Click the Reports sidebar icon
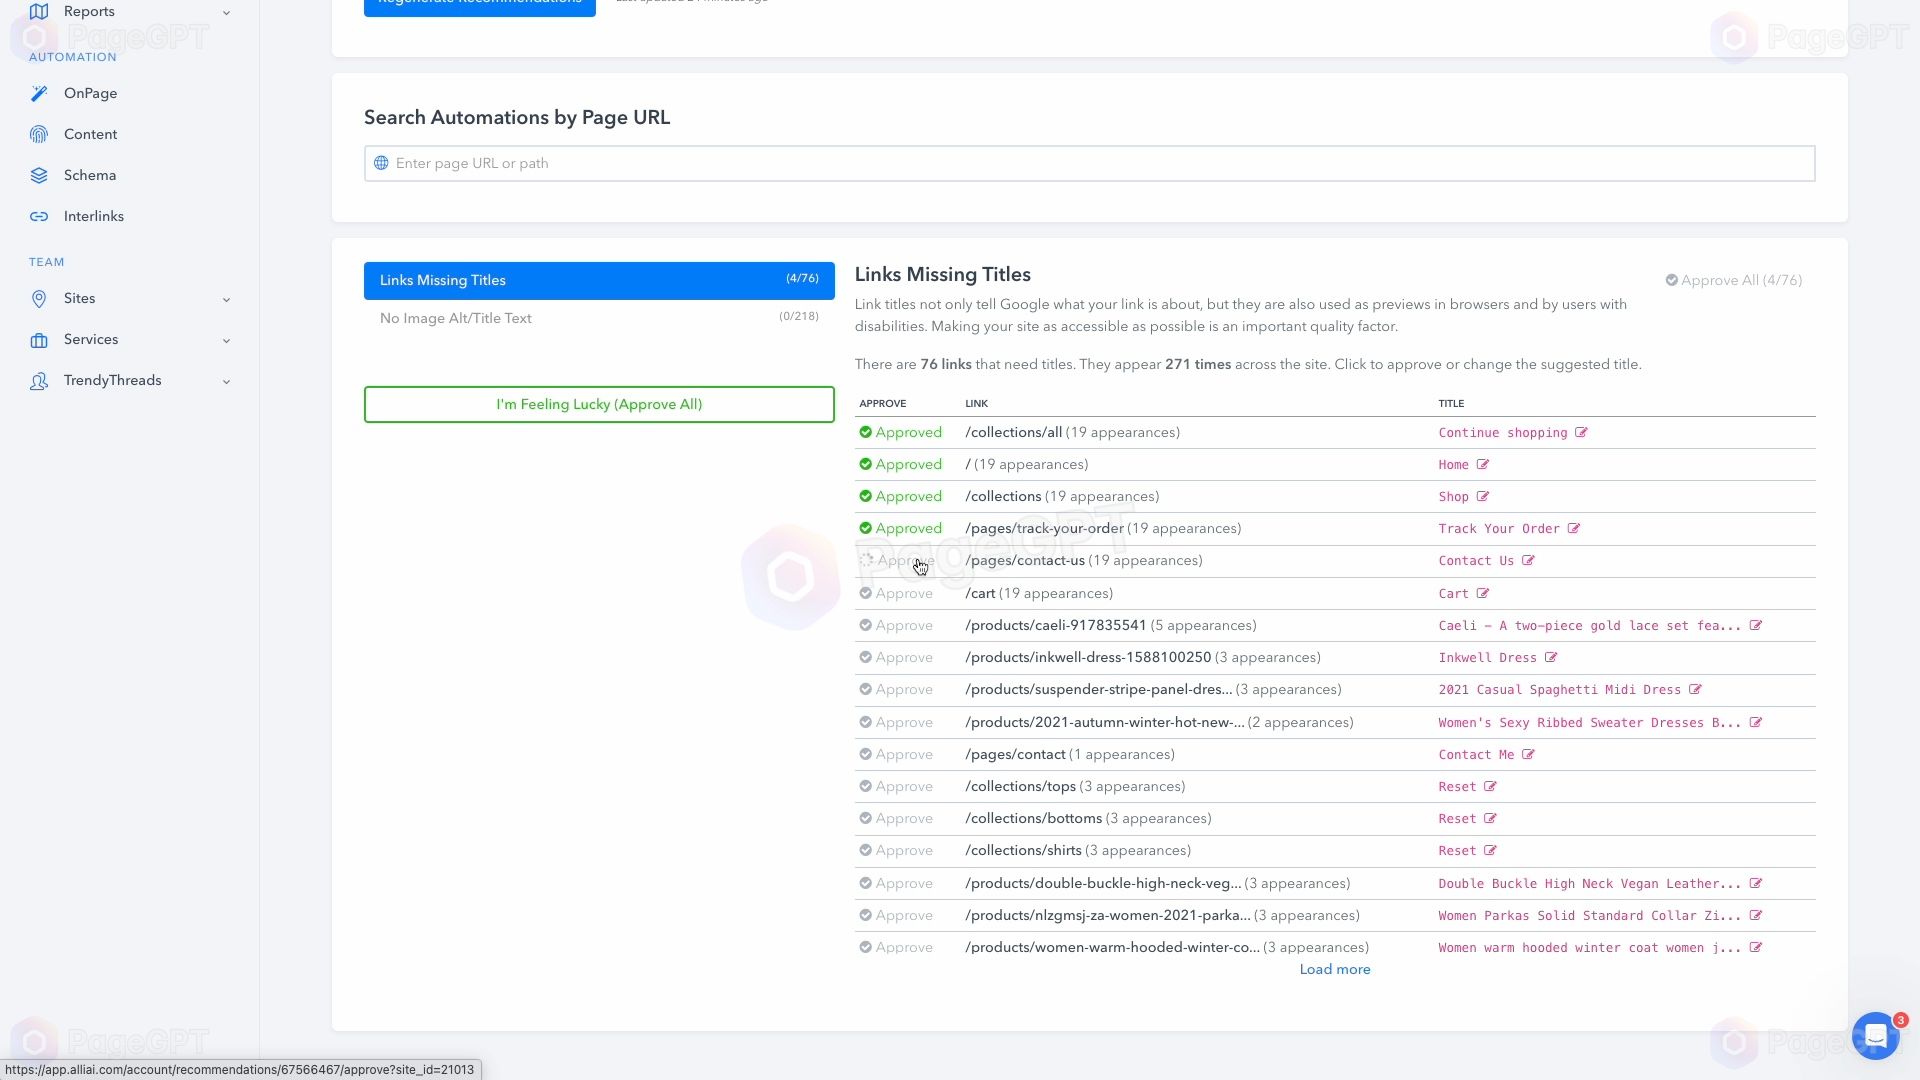 point(40,11)
